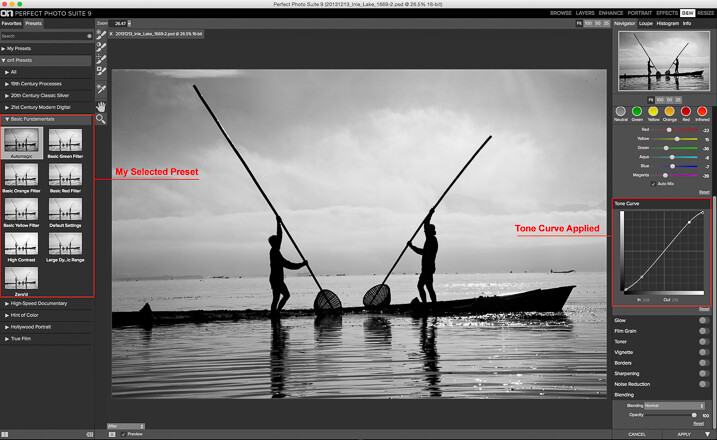Viewport: 717px width, 440px height.
Task: Choose the Infrared filter swatch
Action: (x=702, y=111)
